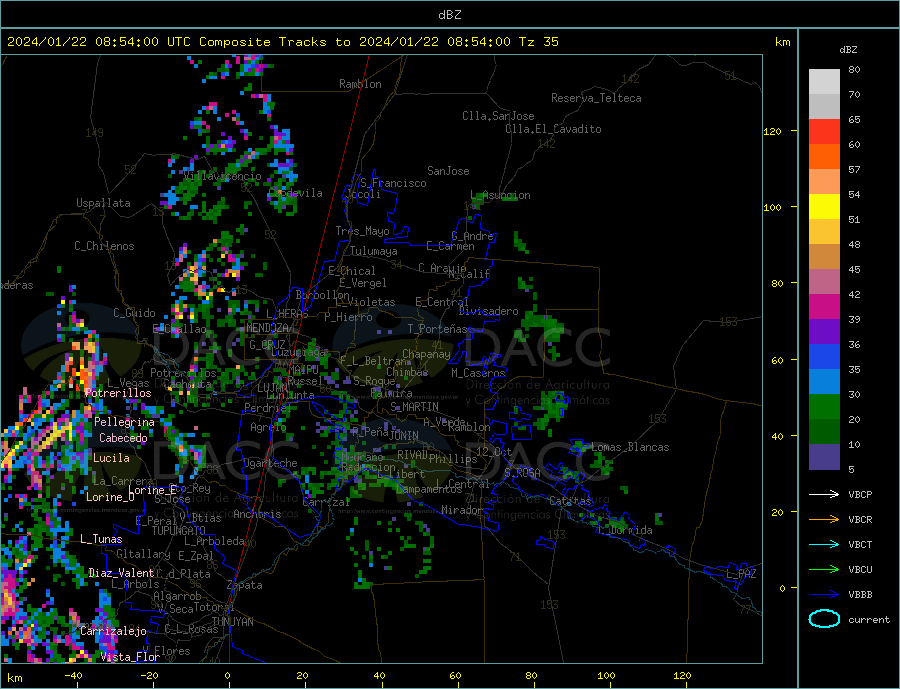Click the 'TUNUYAN' city label
The width and height of the screenshot is (900, 689).
(x=232, y=622)
